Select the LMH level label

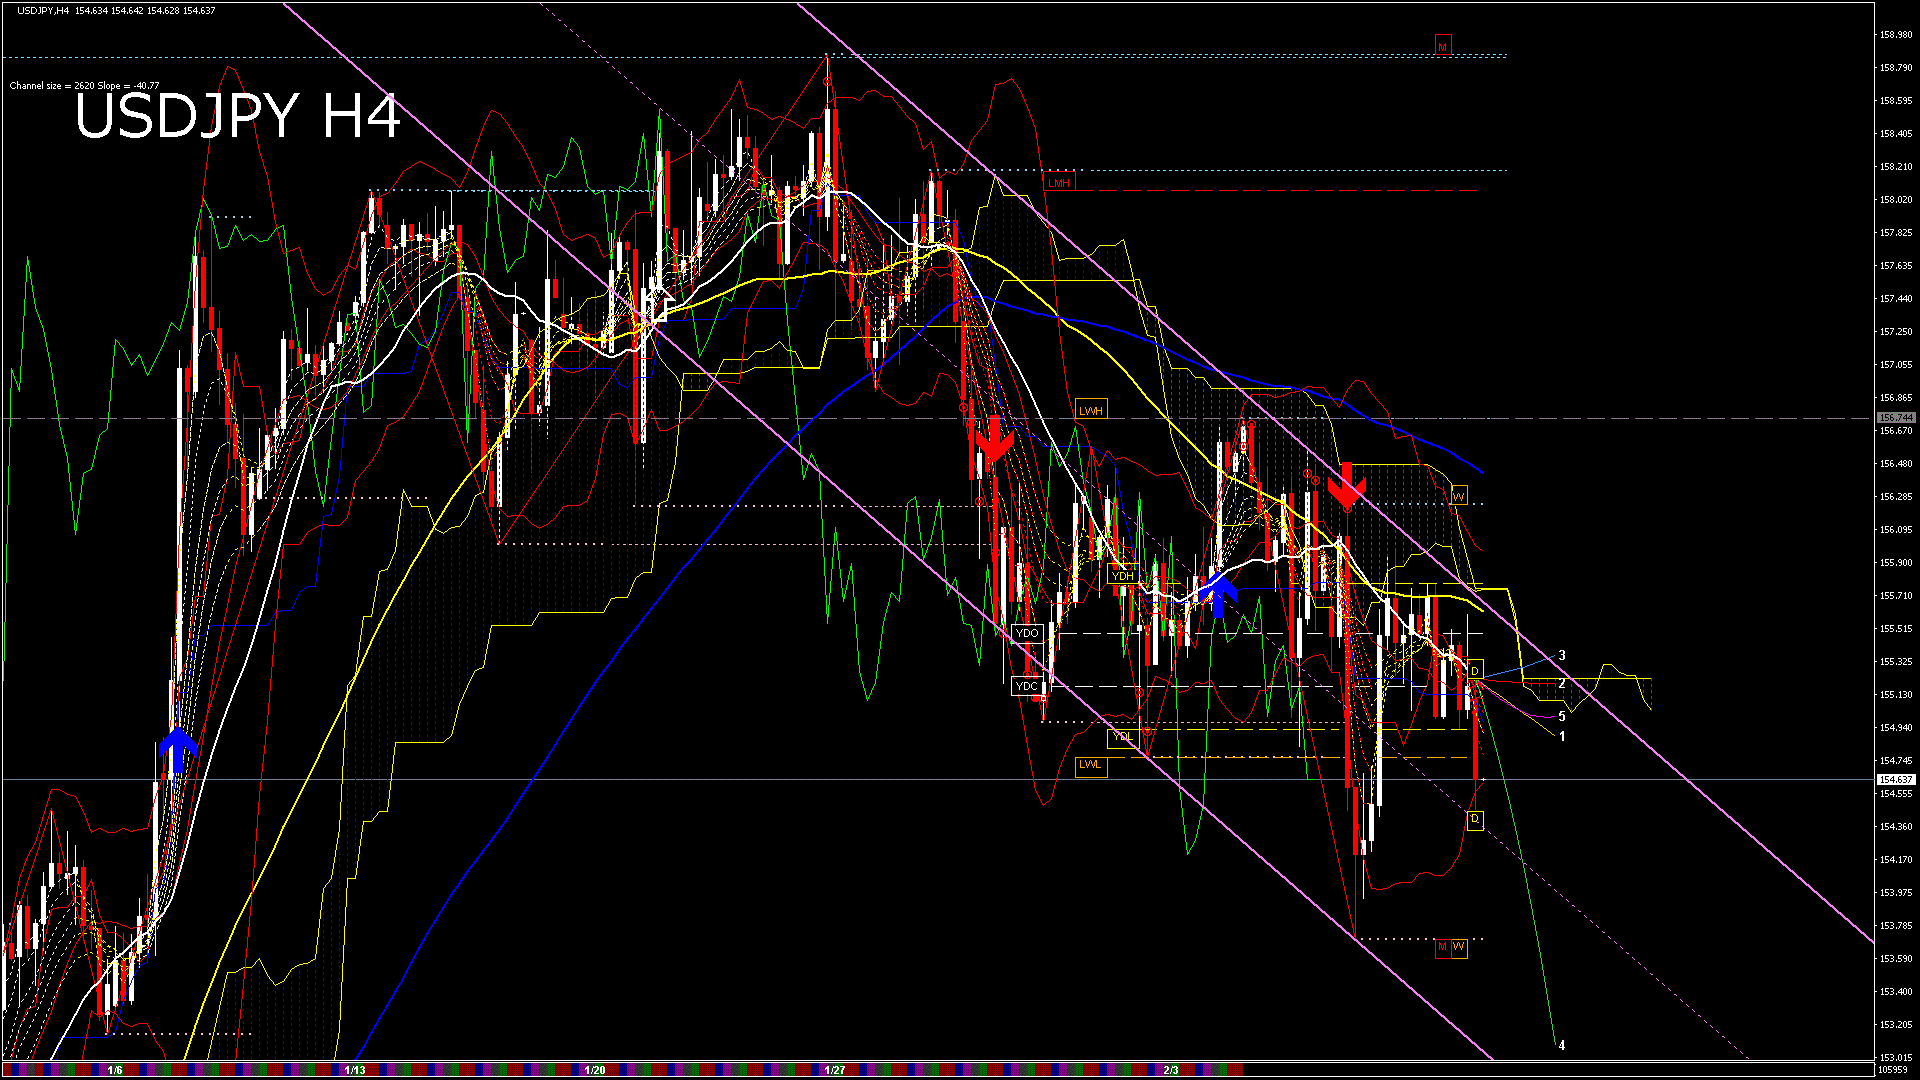1059,183
